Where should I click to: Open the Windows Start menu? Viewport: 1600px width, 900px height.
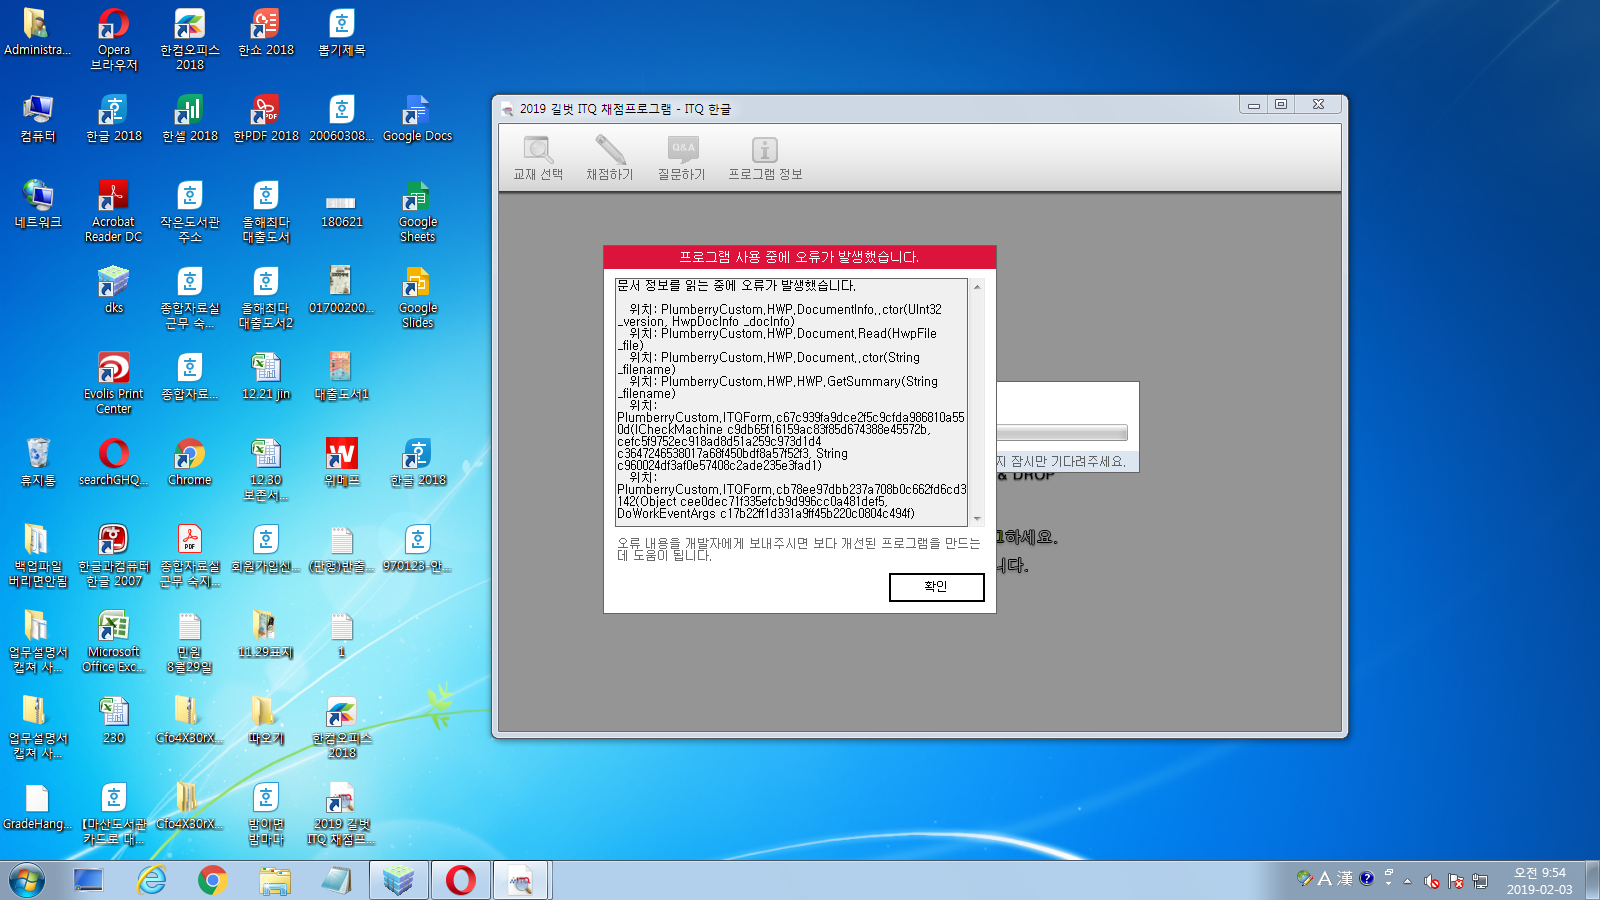point(27,881)
